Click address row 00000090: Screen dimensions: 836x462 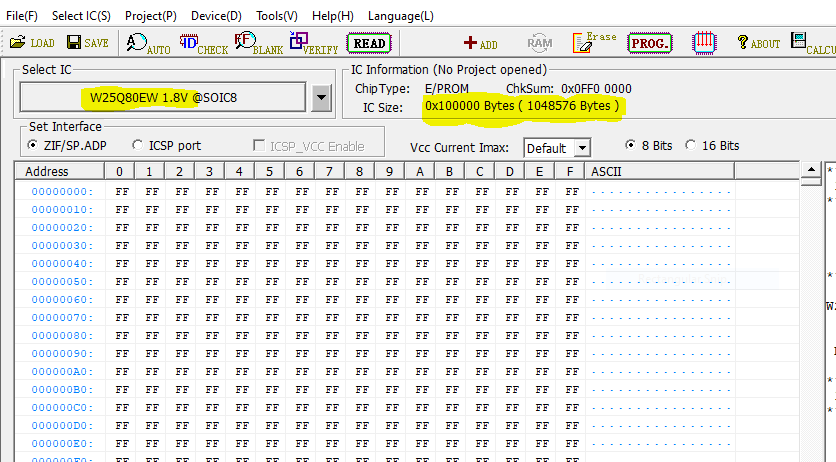point(62,354)
